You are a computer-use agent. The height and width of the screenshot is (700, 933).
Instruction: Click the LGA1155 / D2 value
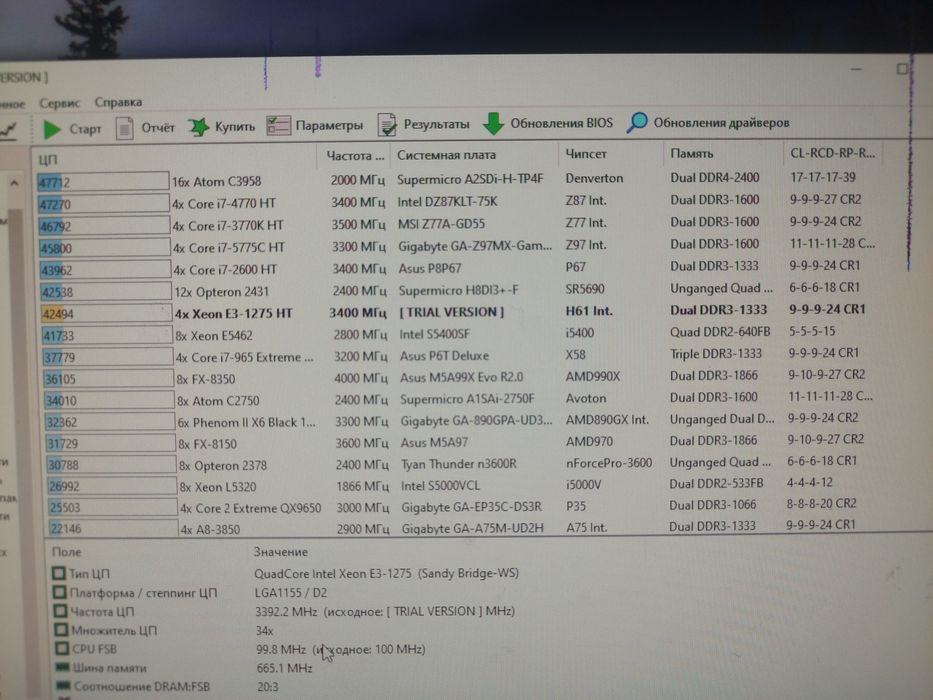(291, 592)
